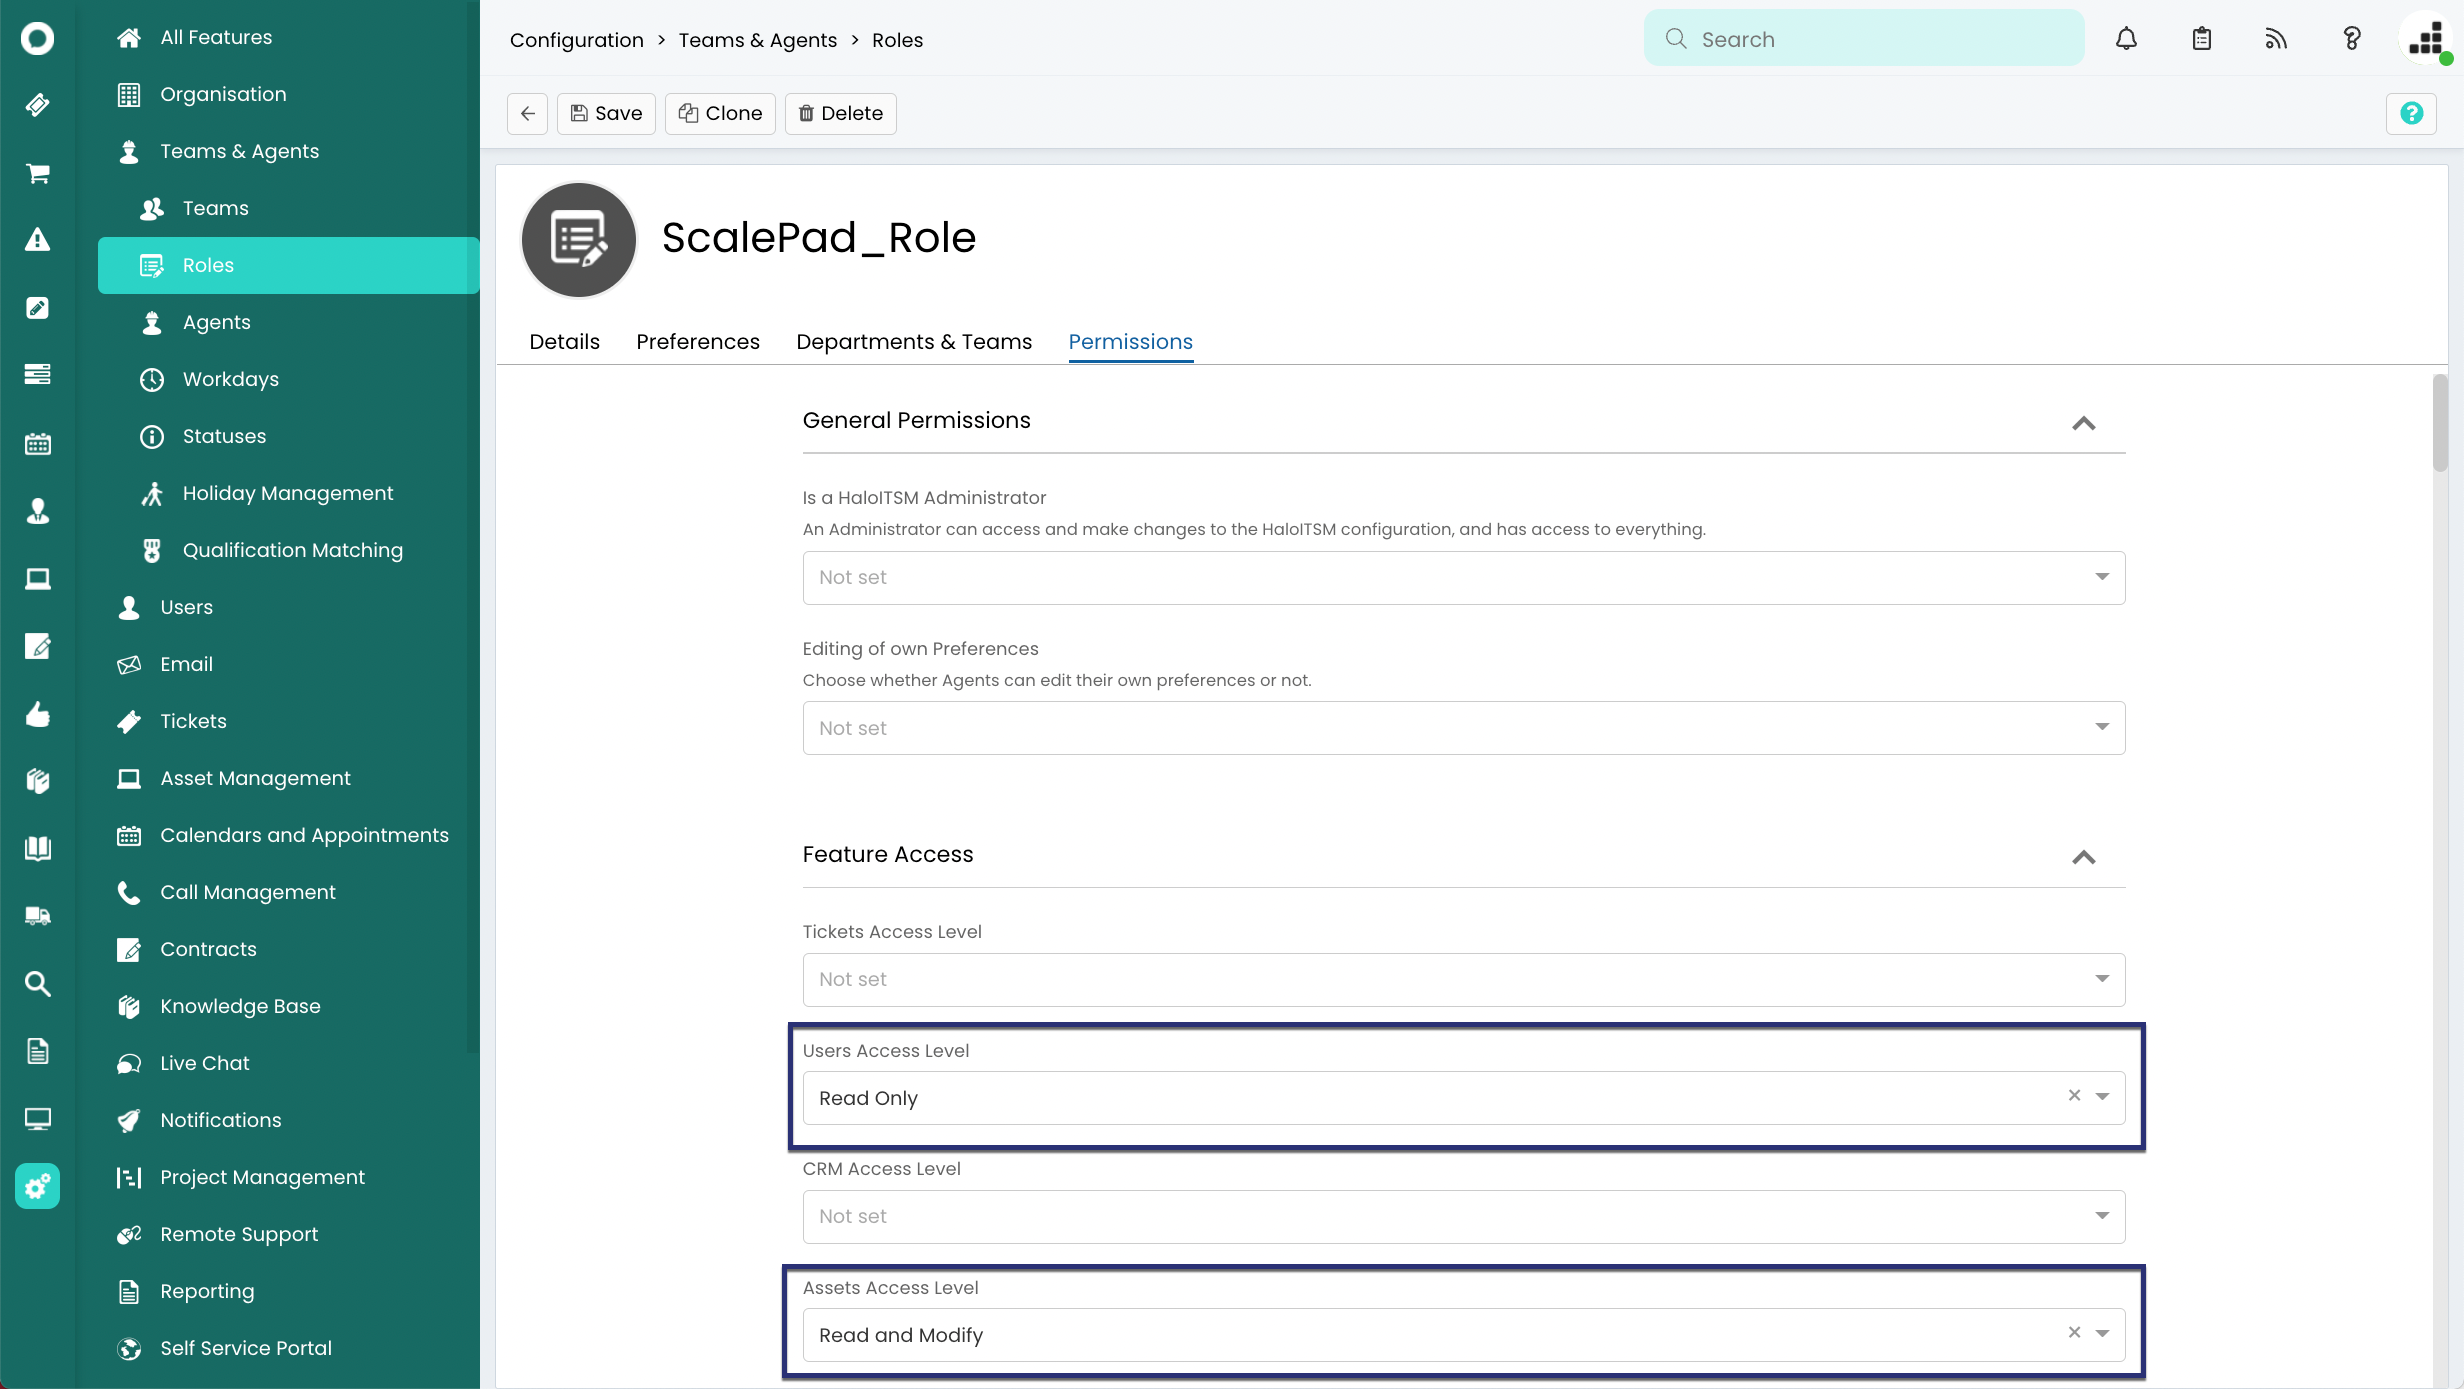Open Organisation in the sidebar
Viewport: 2464px width, 1389px height.
pos(288,94)
